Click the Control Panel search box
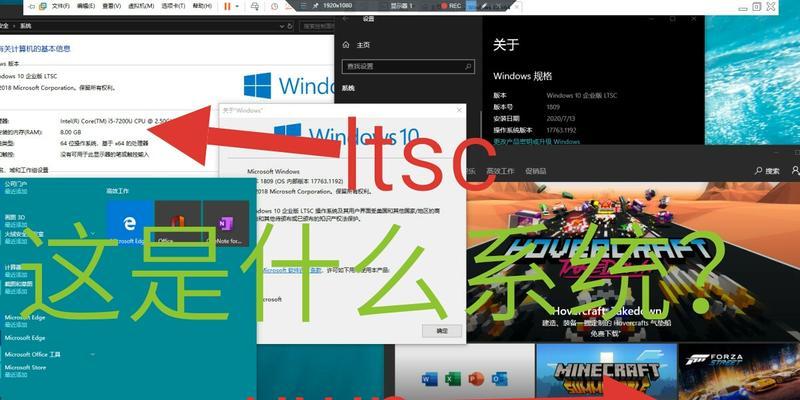This screenshot has height=400, width=800. (x=316, y=26)
